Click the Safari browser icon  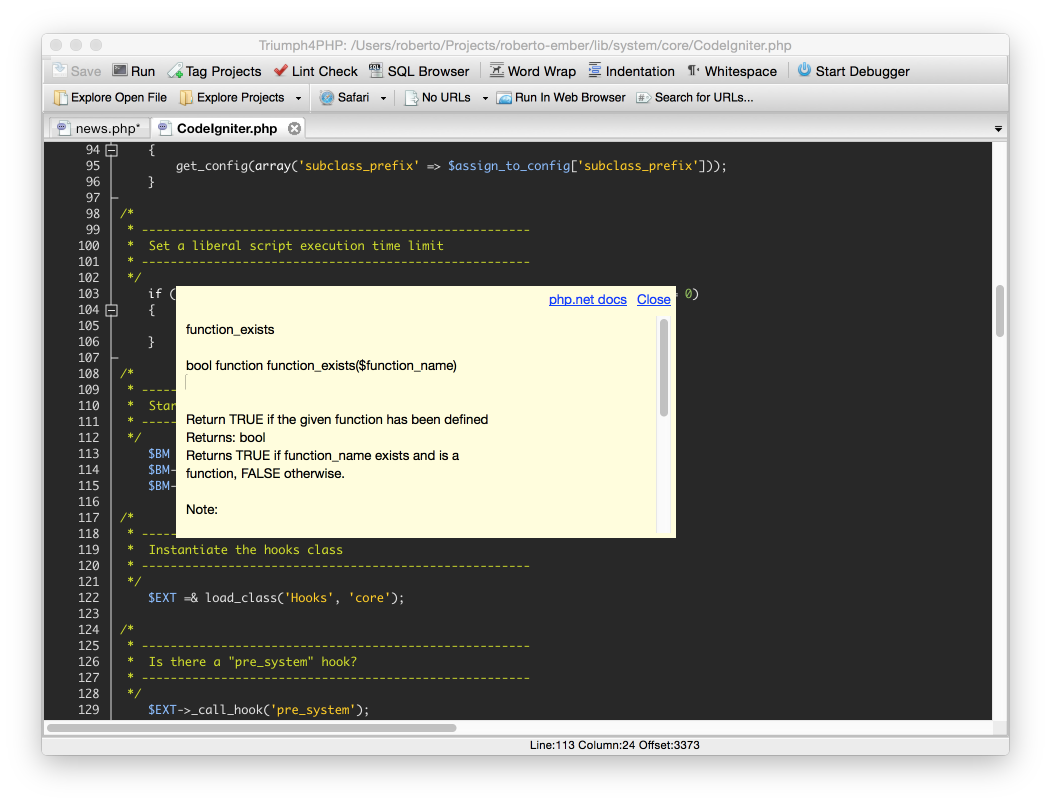click(x=326, y=98)
